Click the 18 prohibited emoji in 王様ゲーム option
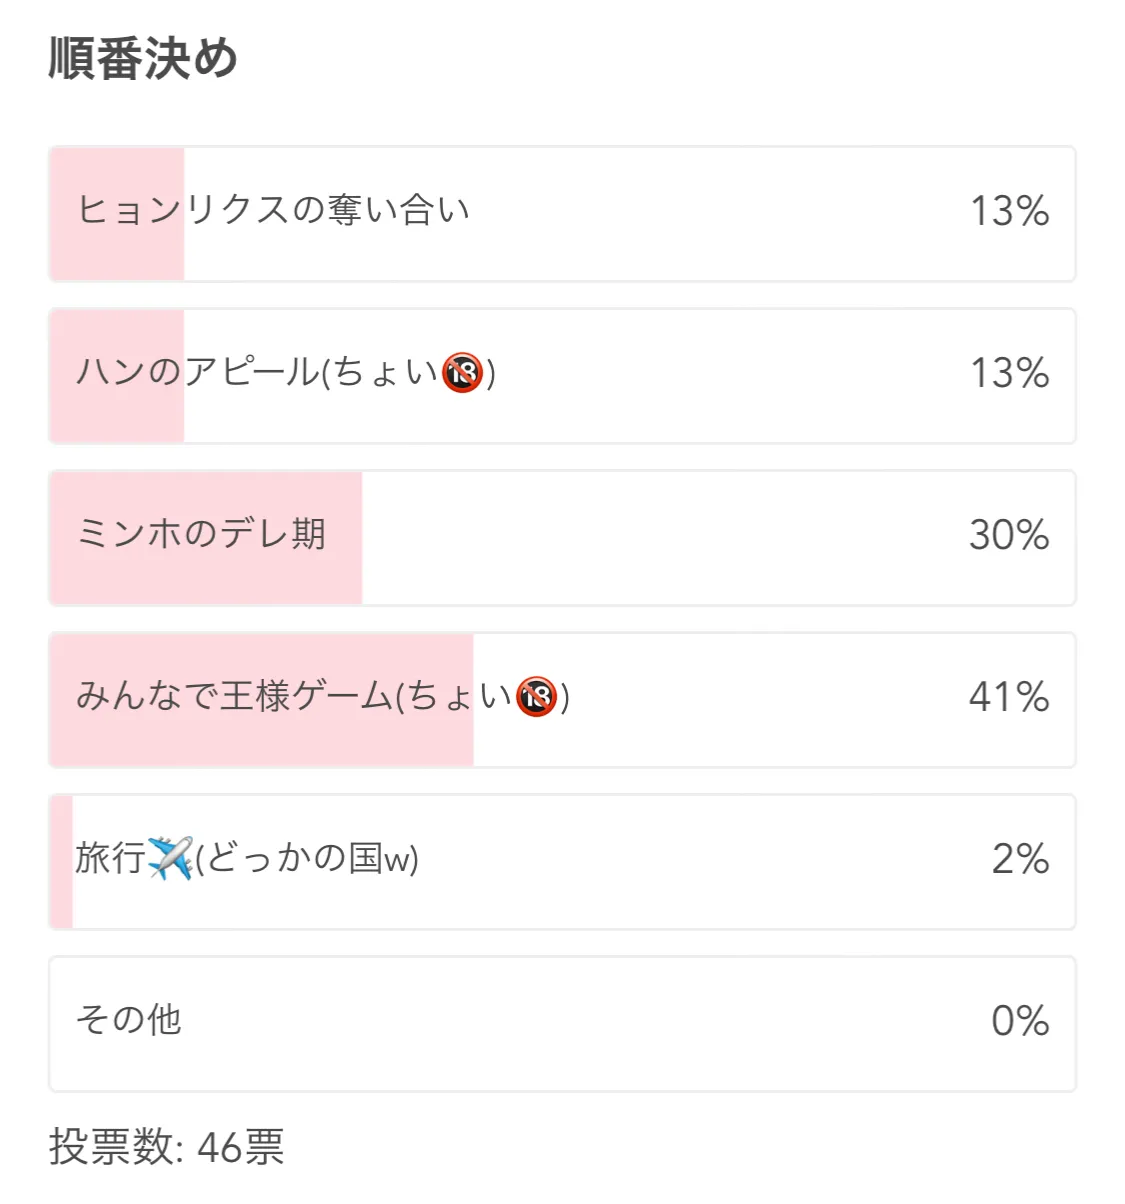This screenshot has width=1125, height=1204. (x=537, y=697)
